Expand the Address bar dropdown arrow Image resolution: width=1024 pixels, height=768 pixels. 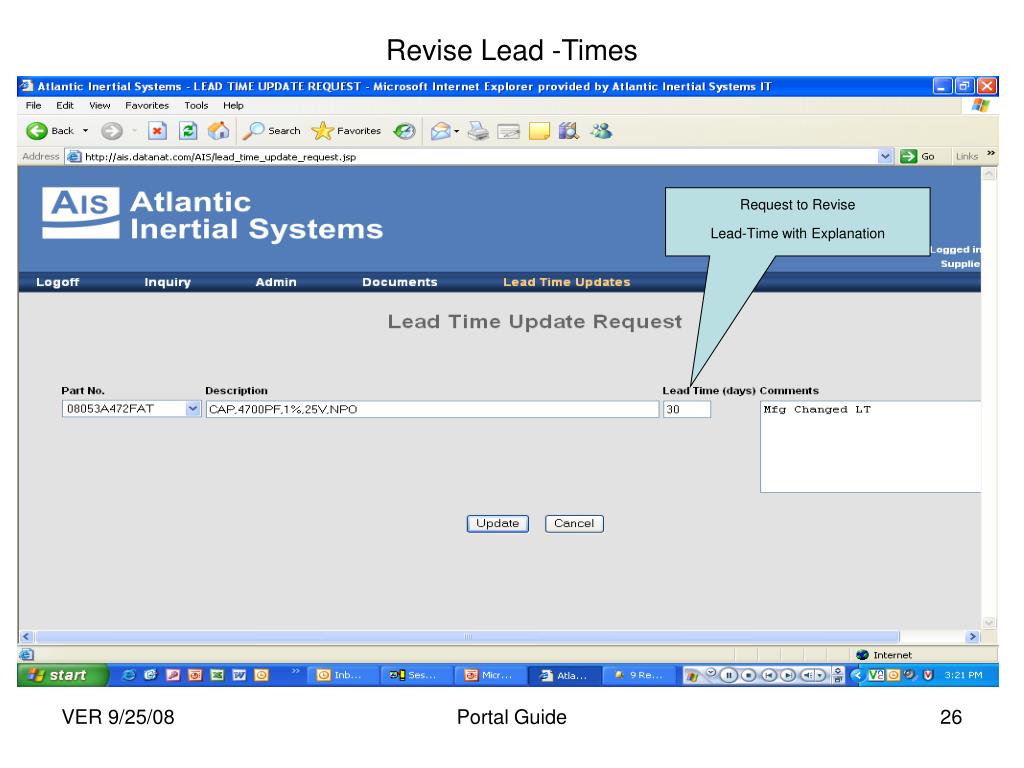point(885,156)
